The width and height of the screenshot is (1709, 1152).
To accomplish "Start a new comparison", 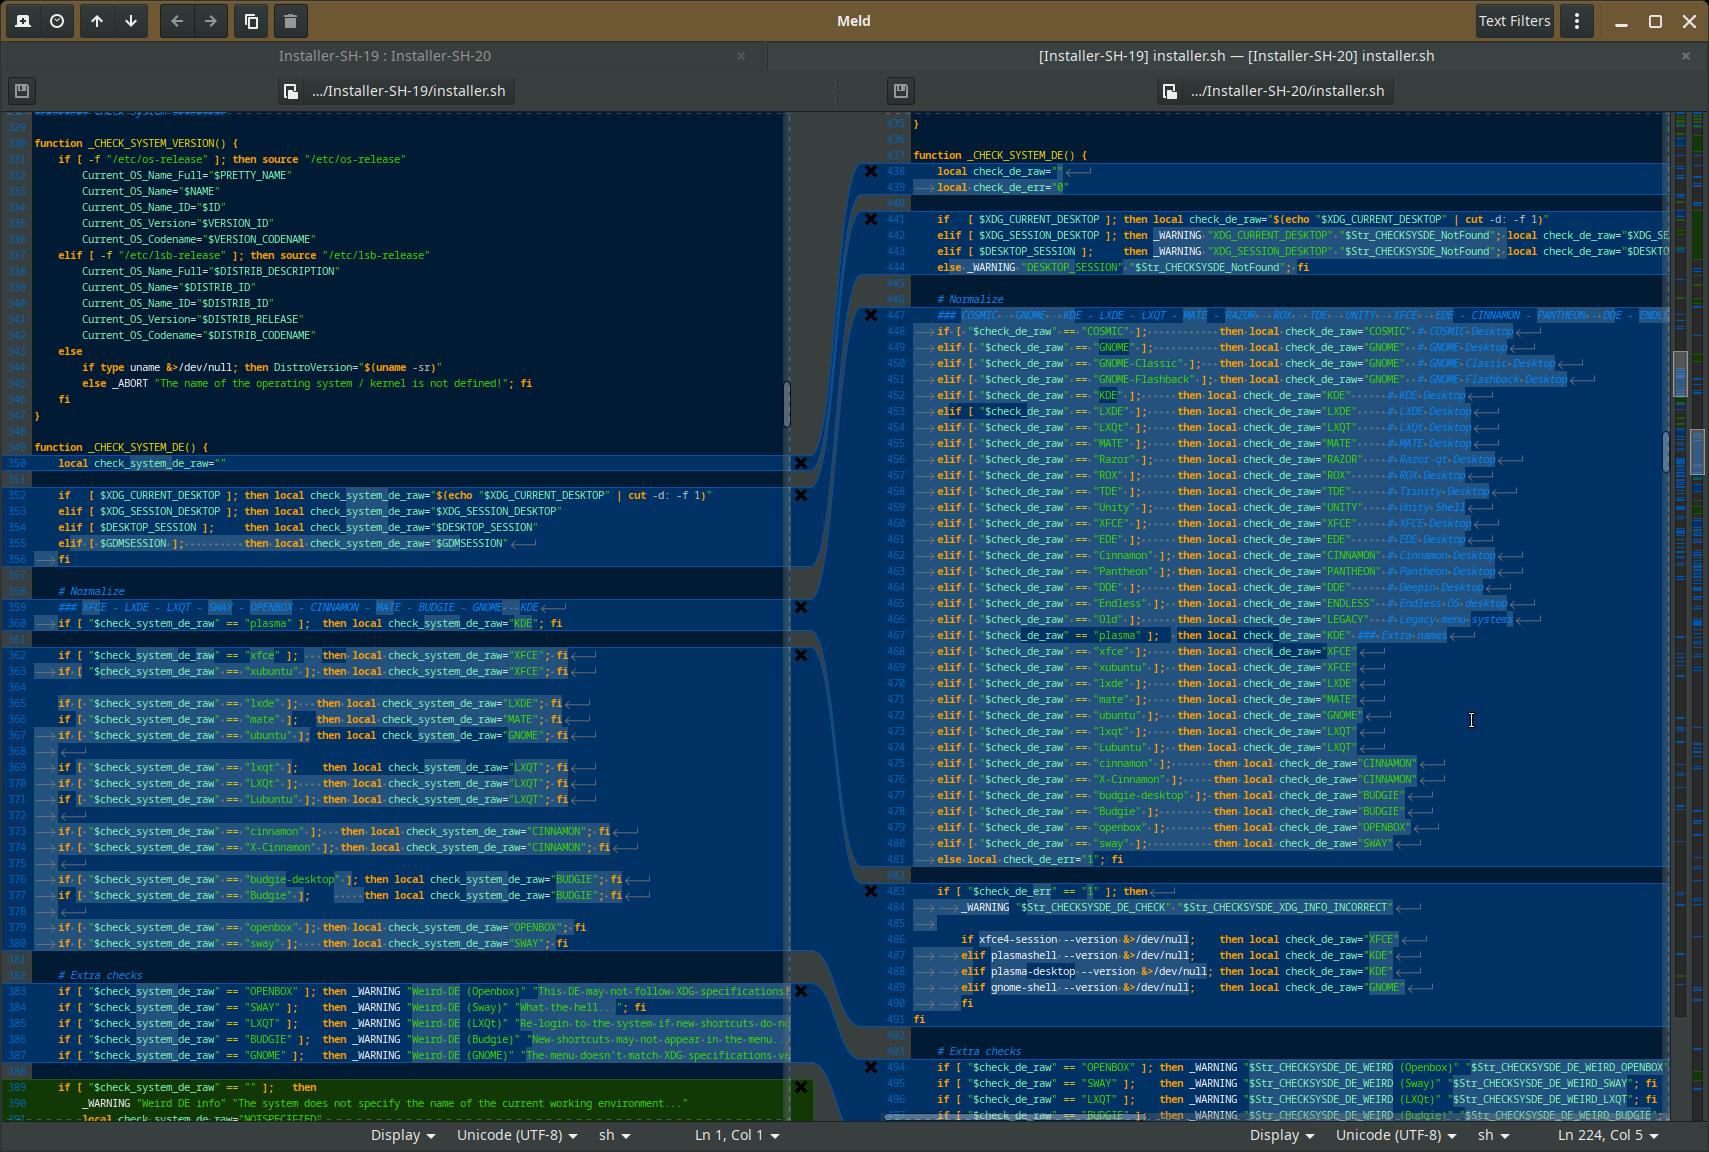I will click(23, 21).
